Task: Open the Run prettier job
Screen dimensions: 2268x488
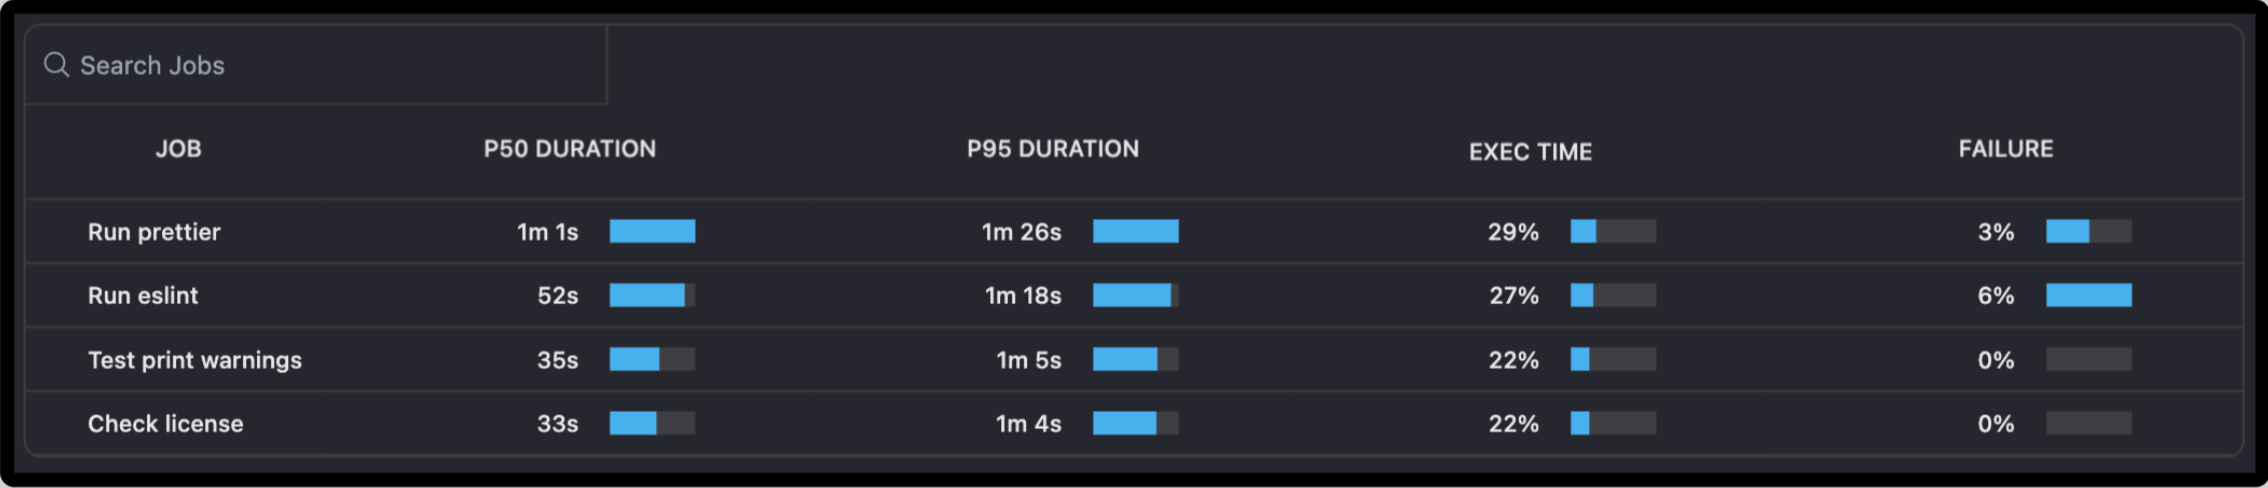Action: click(154, 232)
